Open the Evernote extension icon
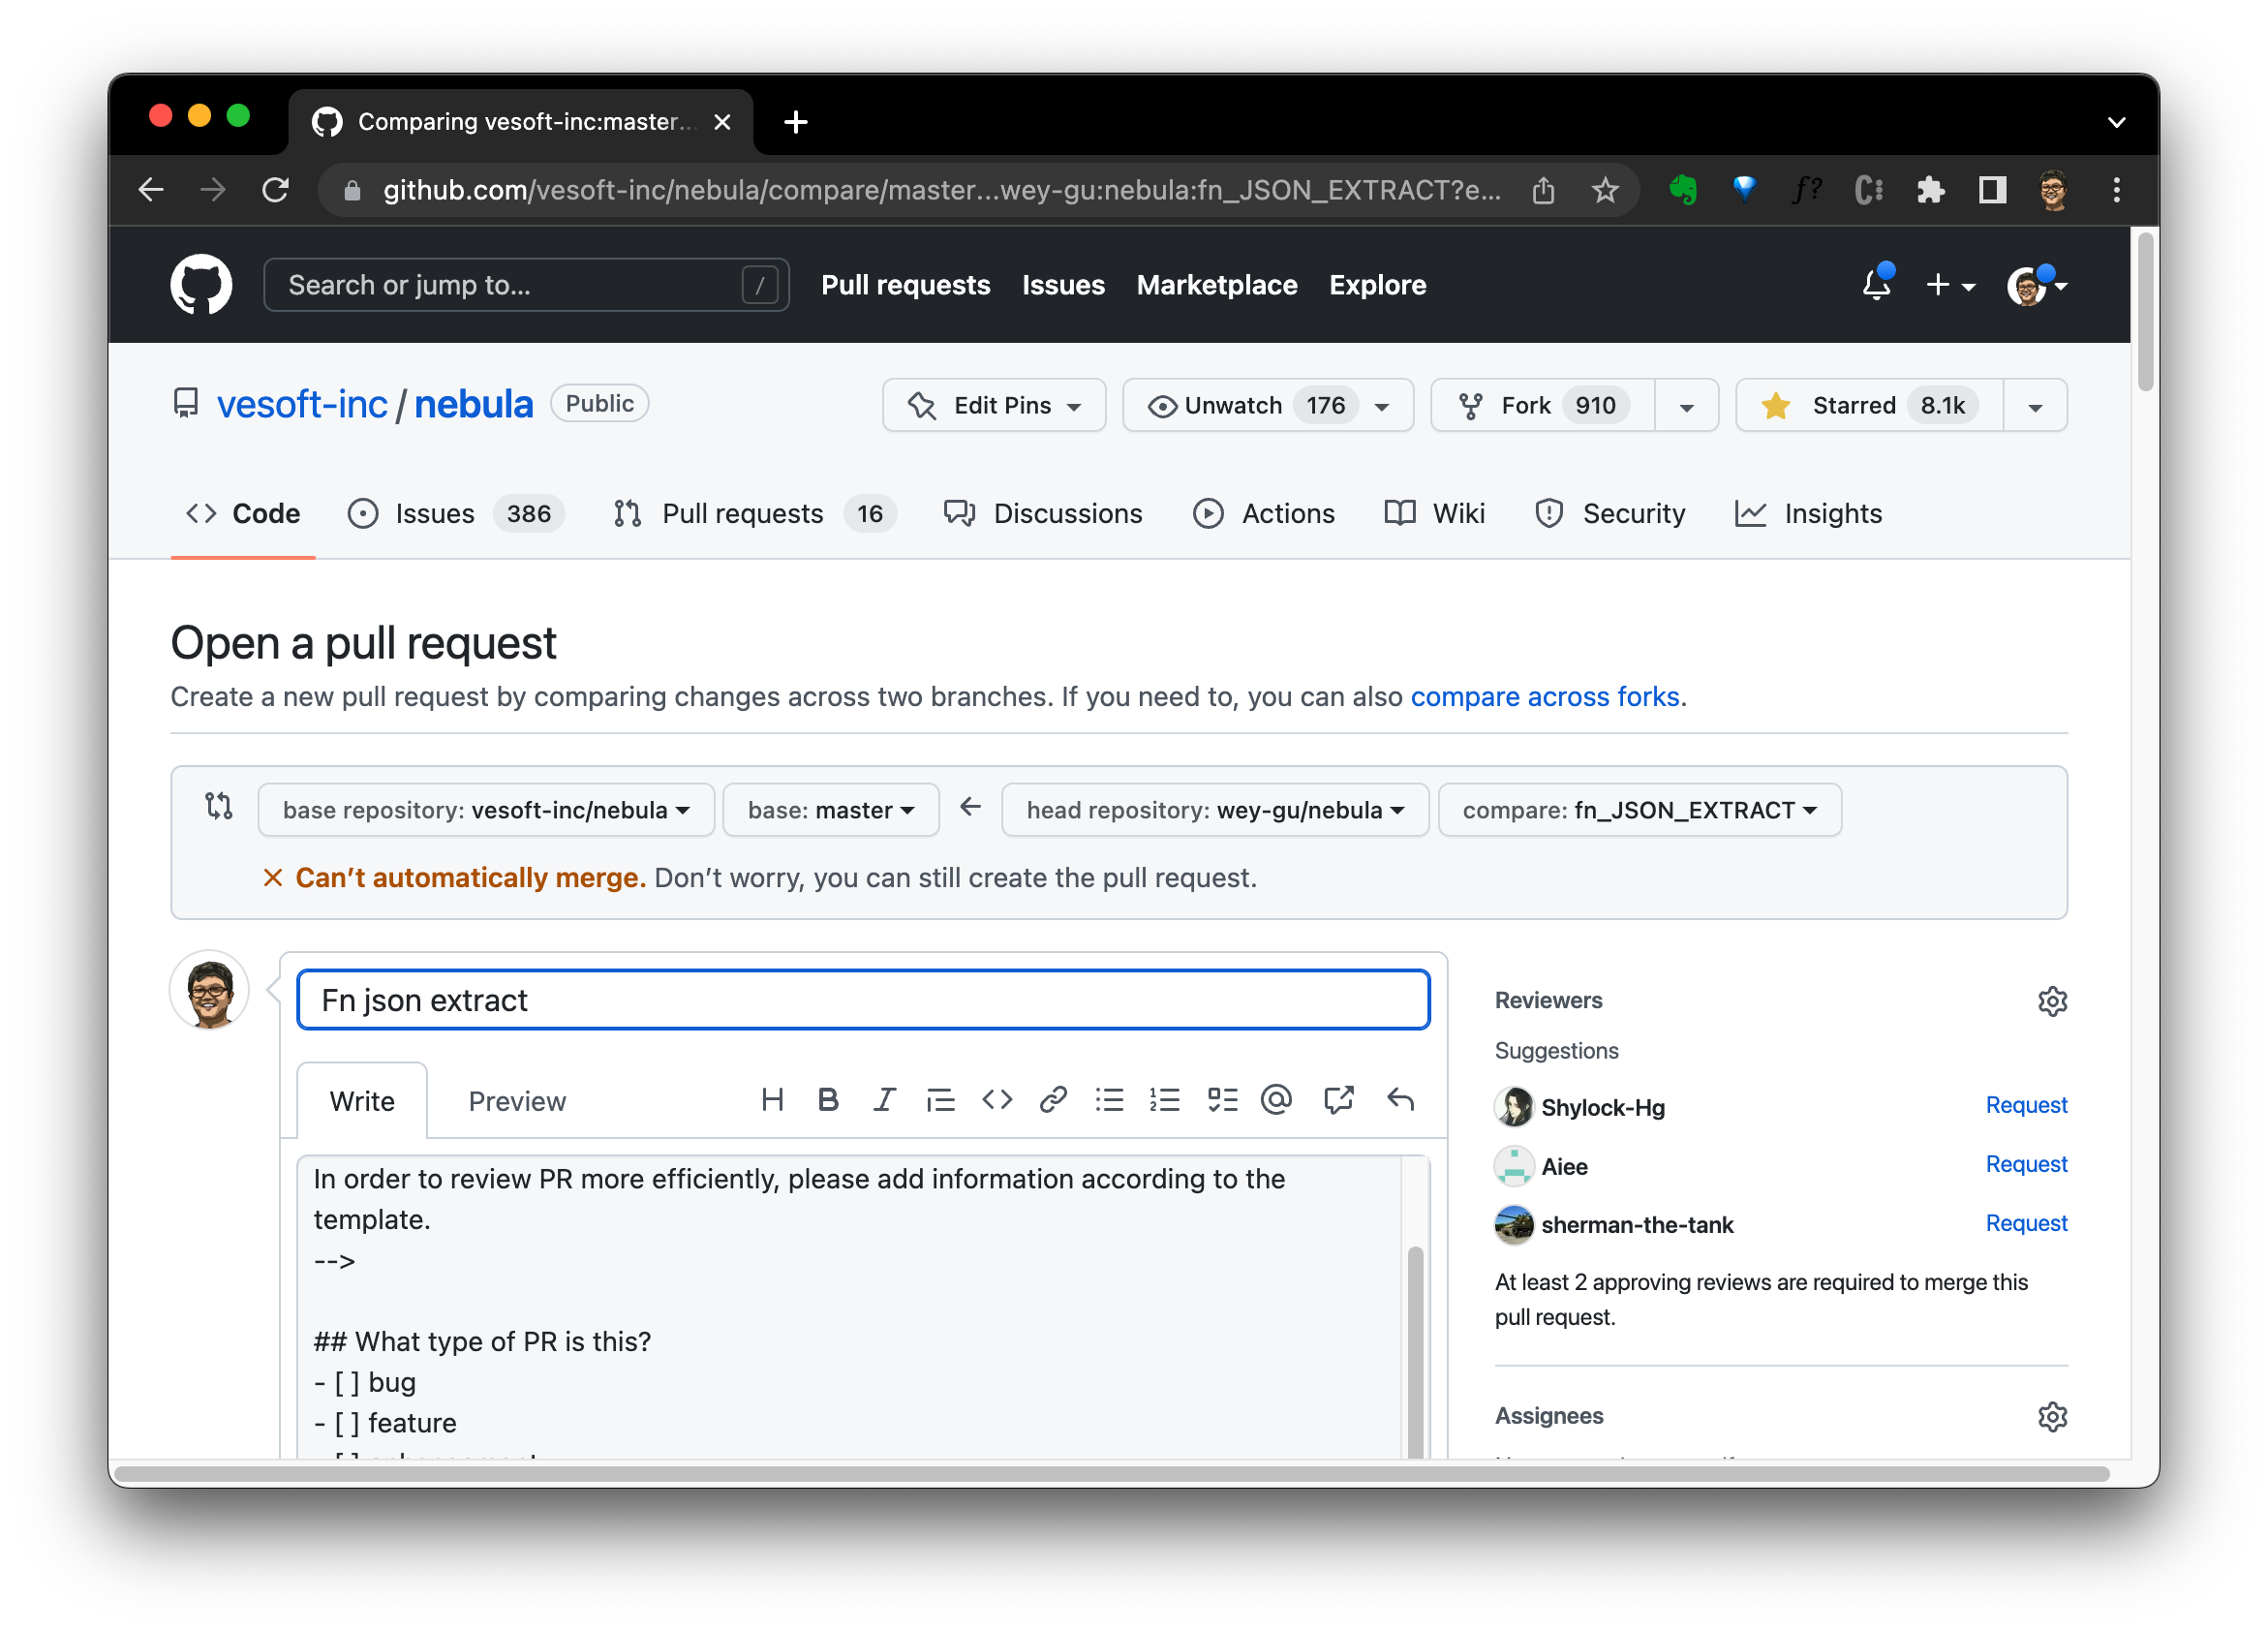The image size is (2268, 1631). 1683,189
